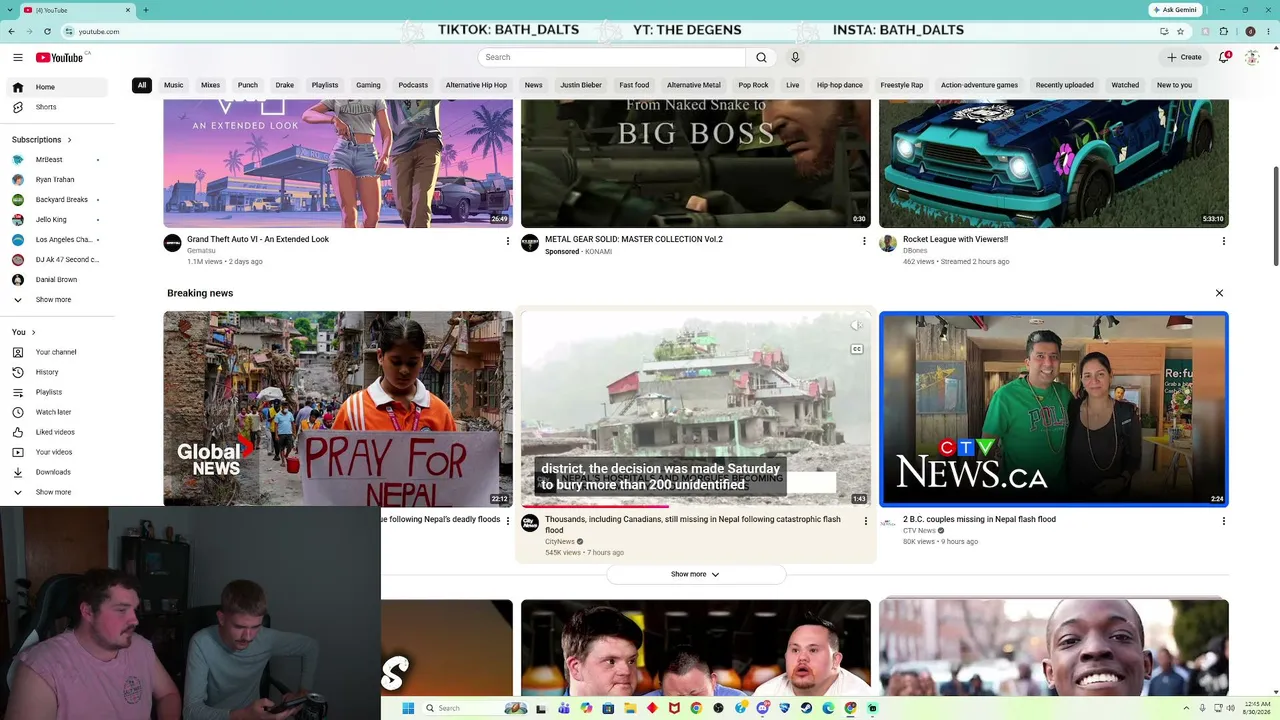Image resolution: width=1280 pixels, height=720 pixels.
Task: Open the CityNews channel link
Action: 560,541
